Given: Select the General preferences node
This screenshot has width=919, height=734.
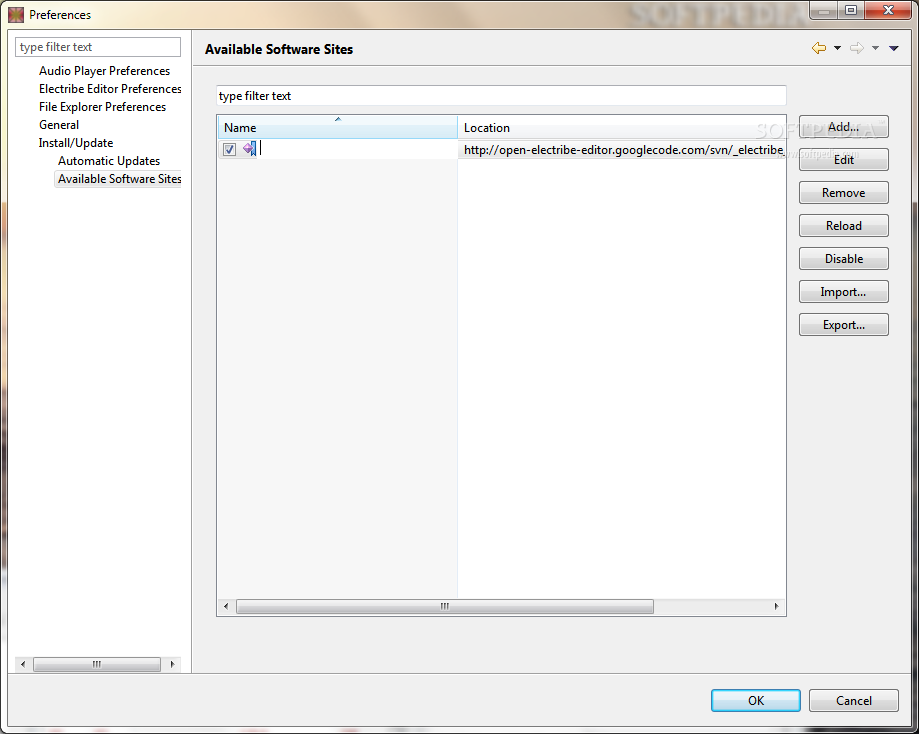Looking at the screenshot, I should click(x=59, y=125).
